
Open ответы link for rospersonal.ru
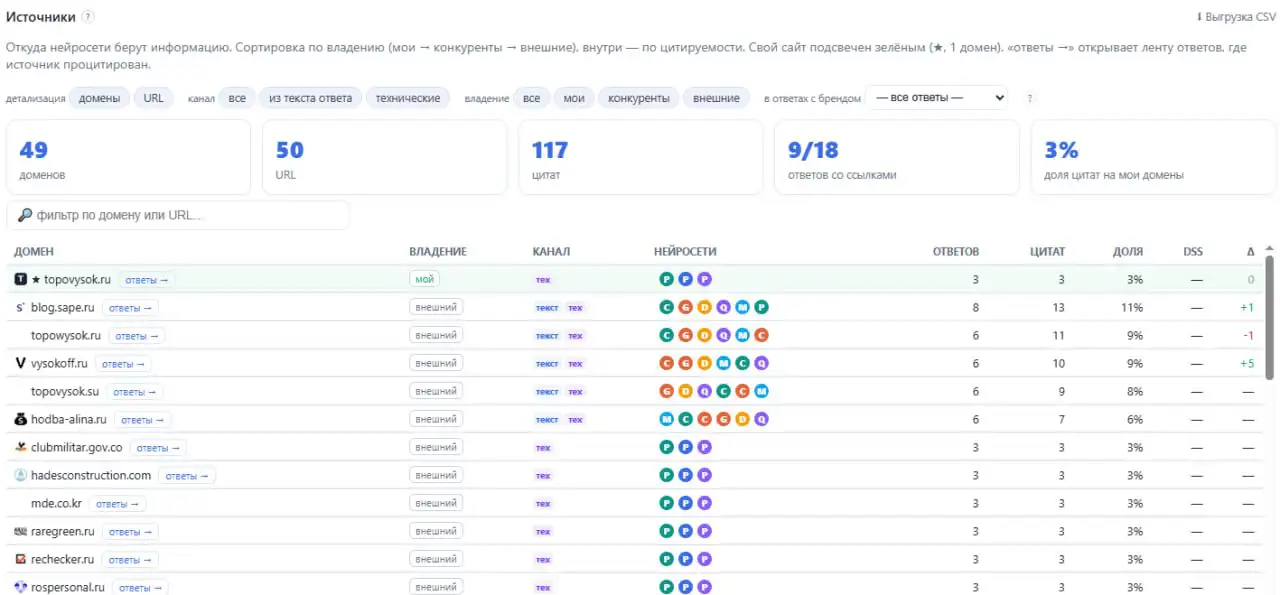pyautogui.click(x=140, y=588)
